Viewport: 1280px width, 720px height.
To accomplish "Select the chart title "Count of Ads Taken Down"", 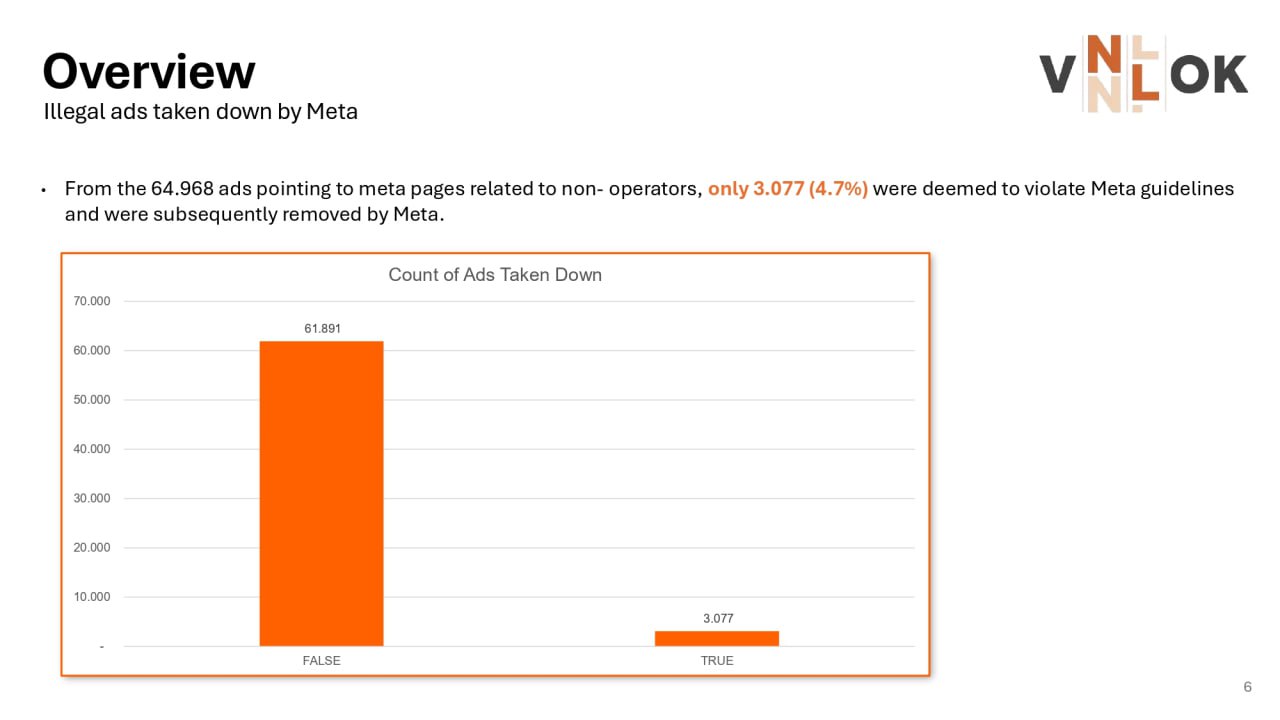I will coord(495,274).
